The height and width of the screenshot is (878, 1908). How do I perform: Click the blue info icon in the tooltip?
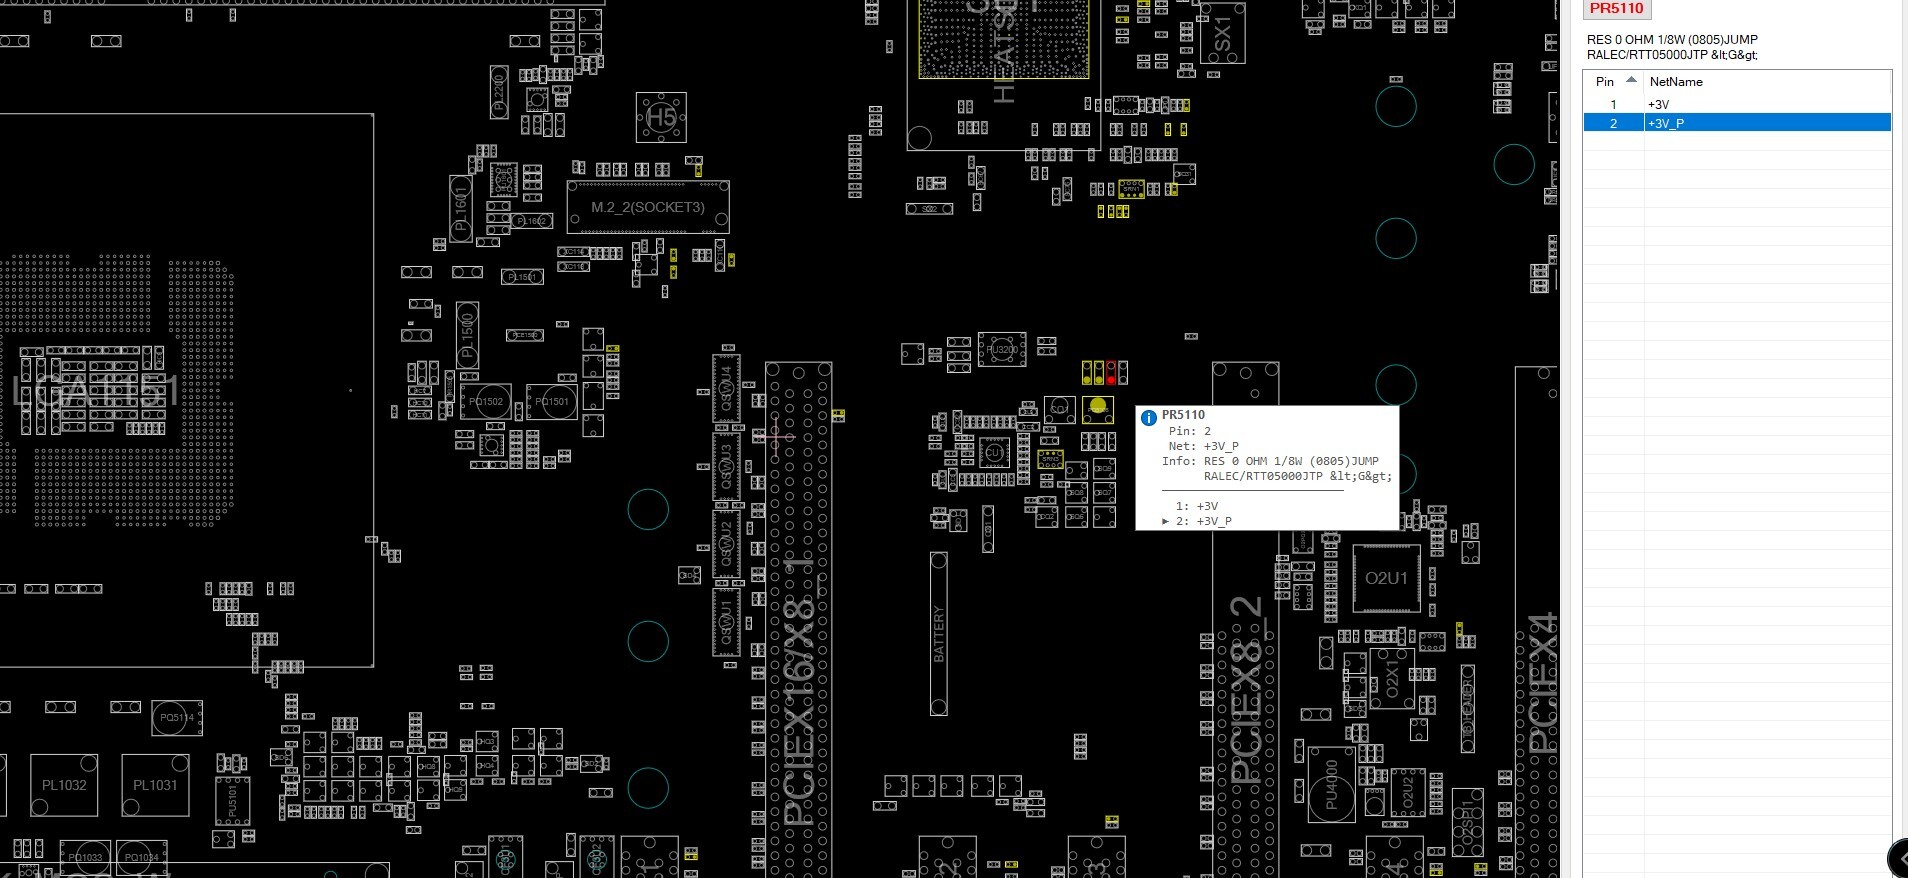pyautogui.click(x=1148, y=417)
